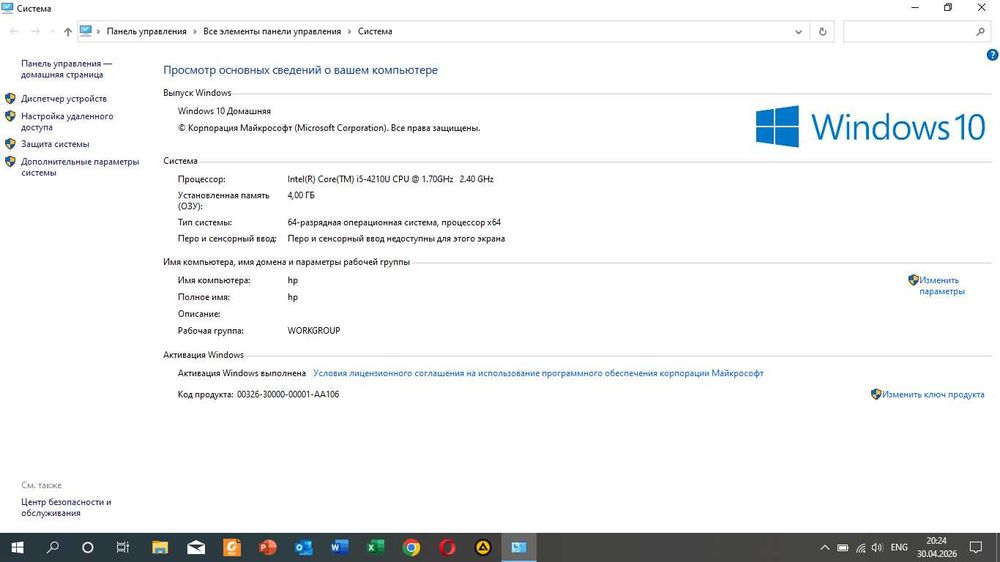Click the Система window title icon
The width and height of the screenshot is (1000, 562).
pos(7,8)
